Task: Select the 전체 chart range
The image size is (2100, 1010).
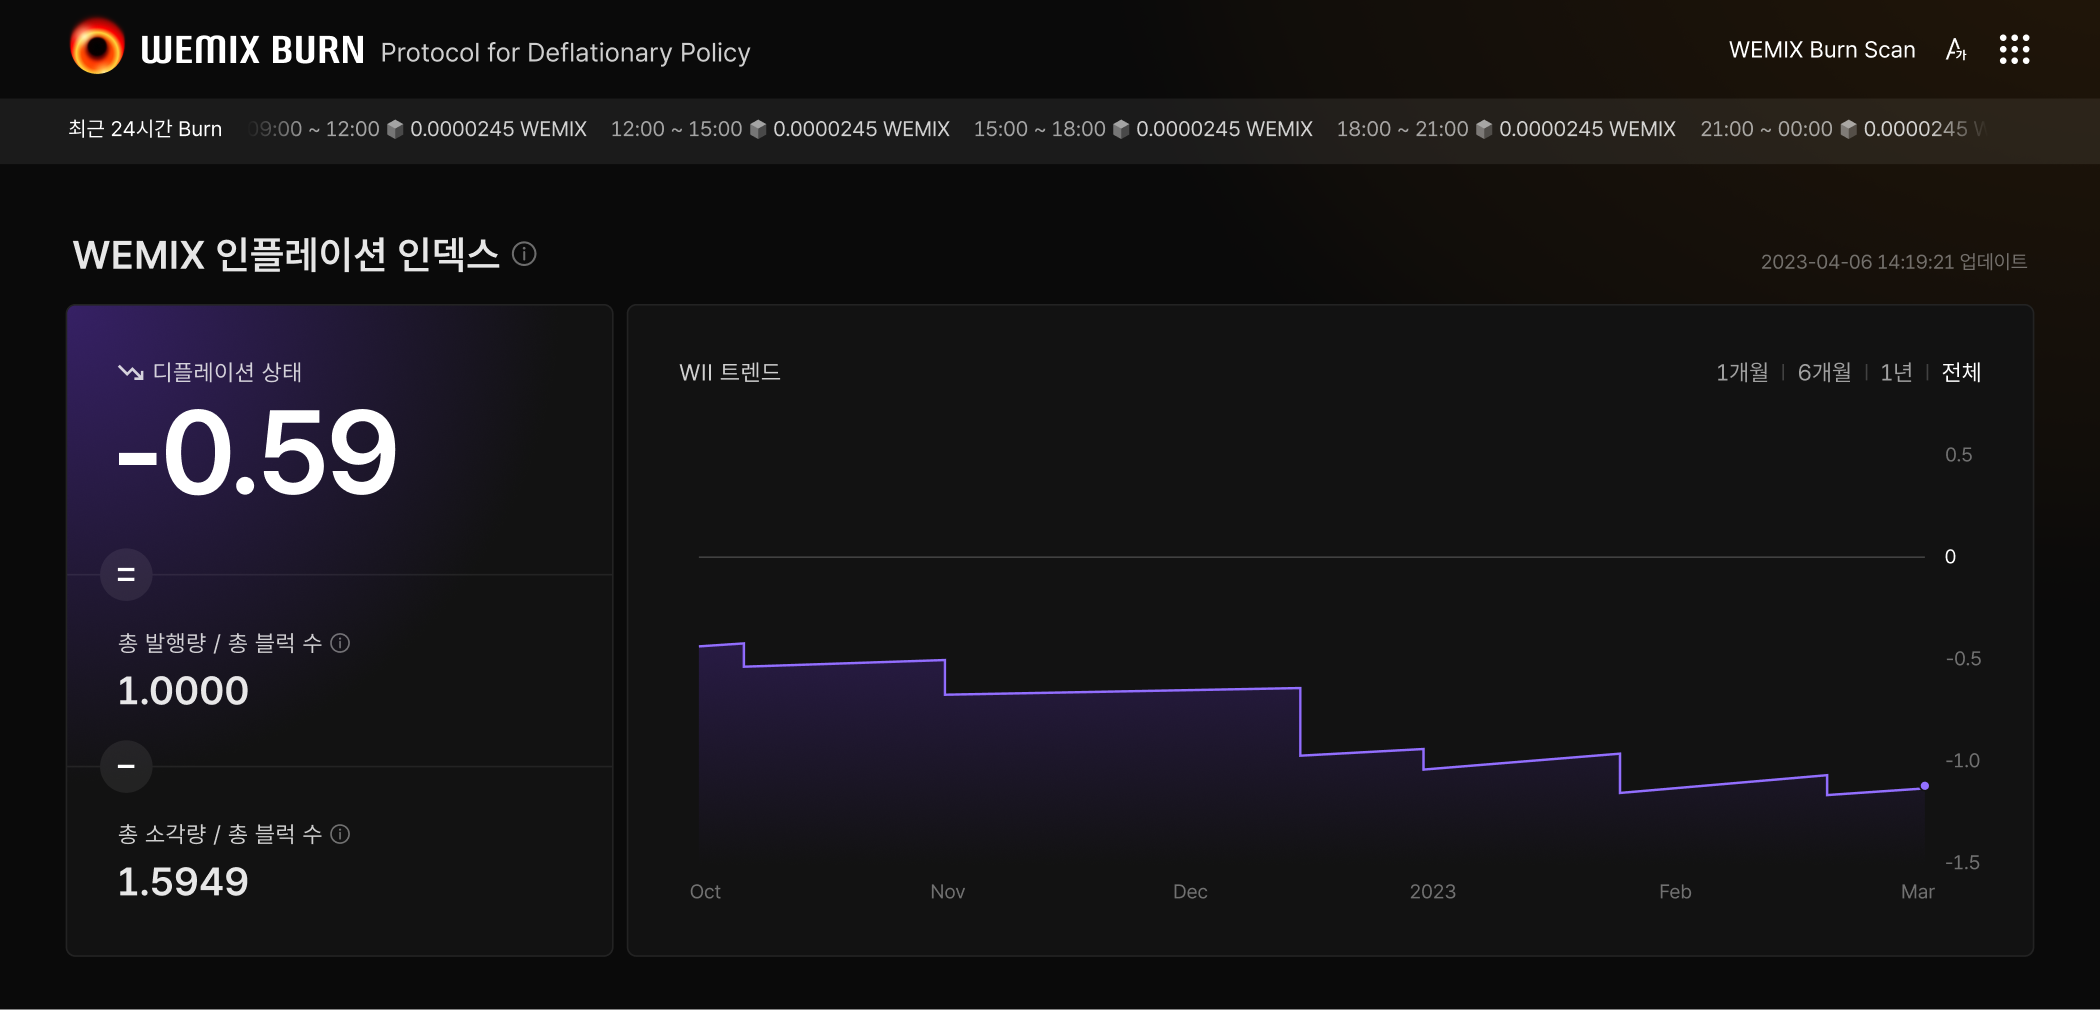Action: click(1961, 372)
